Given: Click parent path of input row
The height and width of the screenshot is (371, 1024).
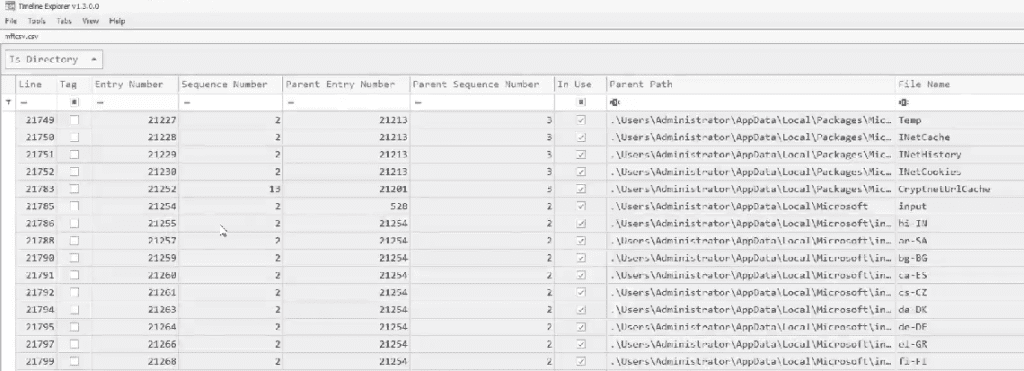Looking at the screenshot, I should [750, 206].
